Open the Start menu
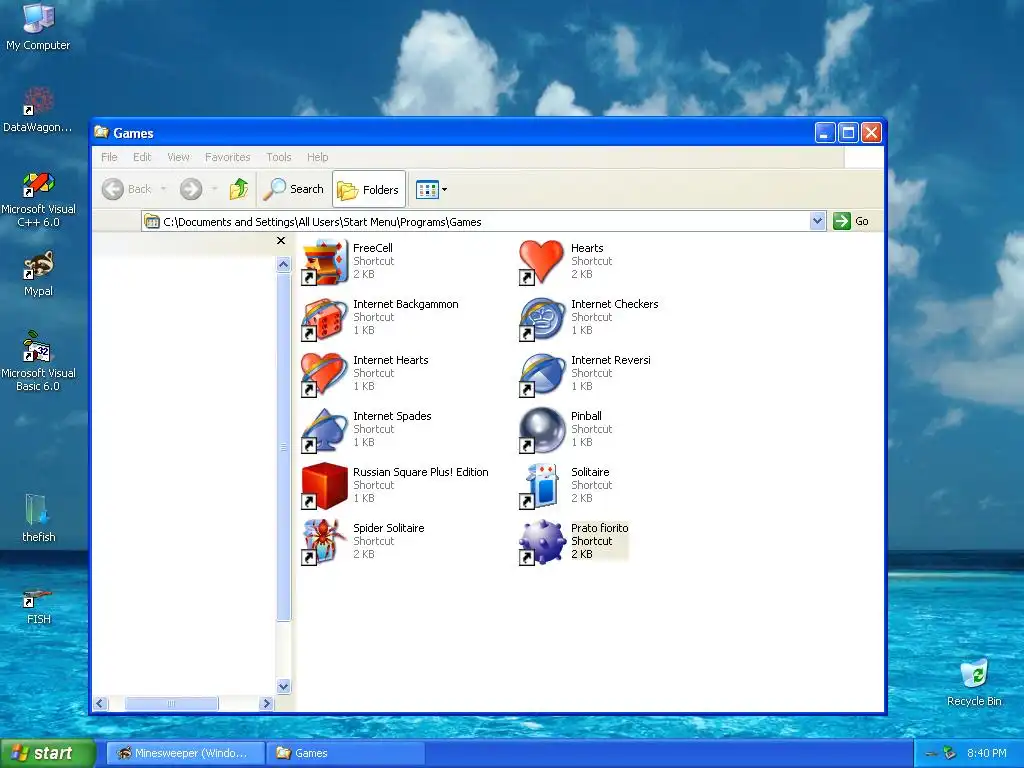The image size is (1024, 768). click(x=48, y=754)
